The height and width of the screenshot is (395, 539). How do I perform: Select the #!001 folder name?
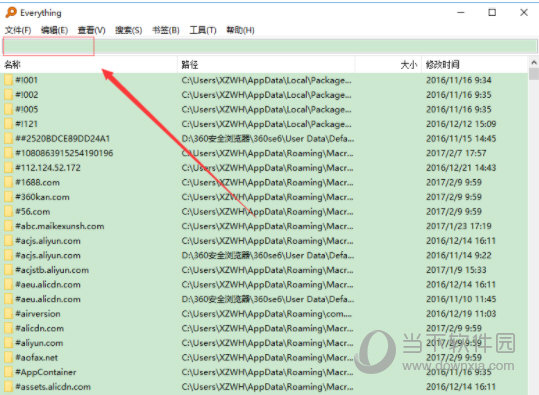pos(26,80)
